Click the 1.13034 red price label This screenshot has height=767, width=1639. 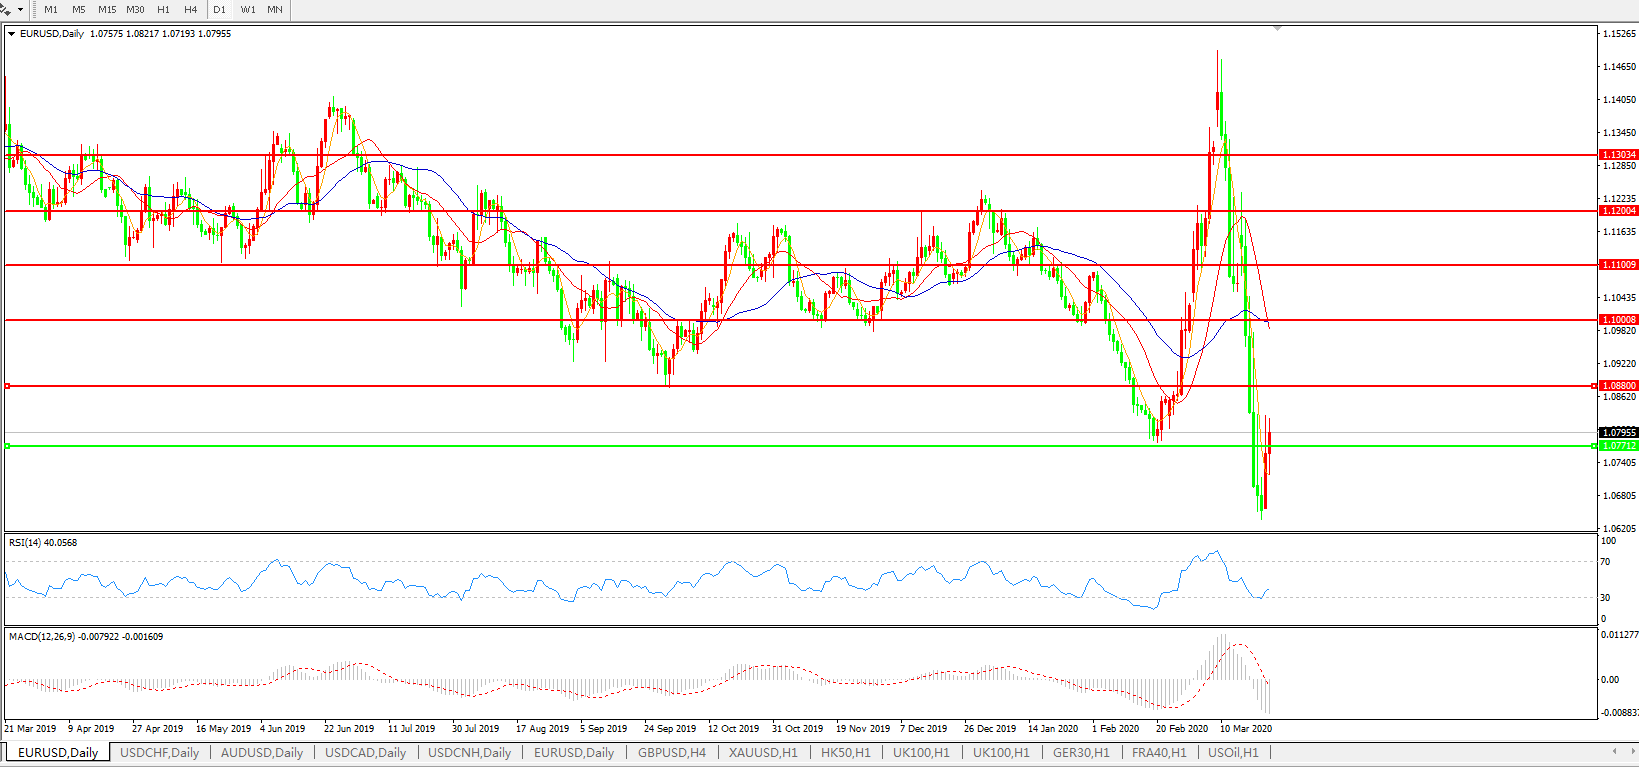point(1619,155)
